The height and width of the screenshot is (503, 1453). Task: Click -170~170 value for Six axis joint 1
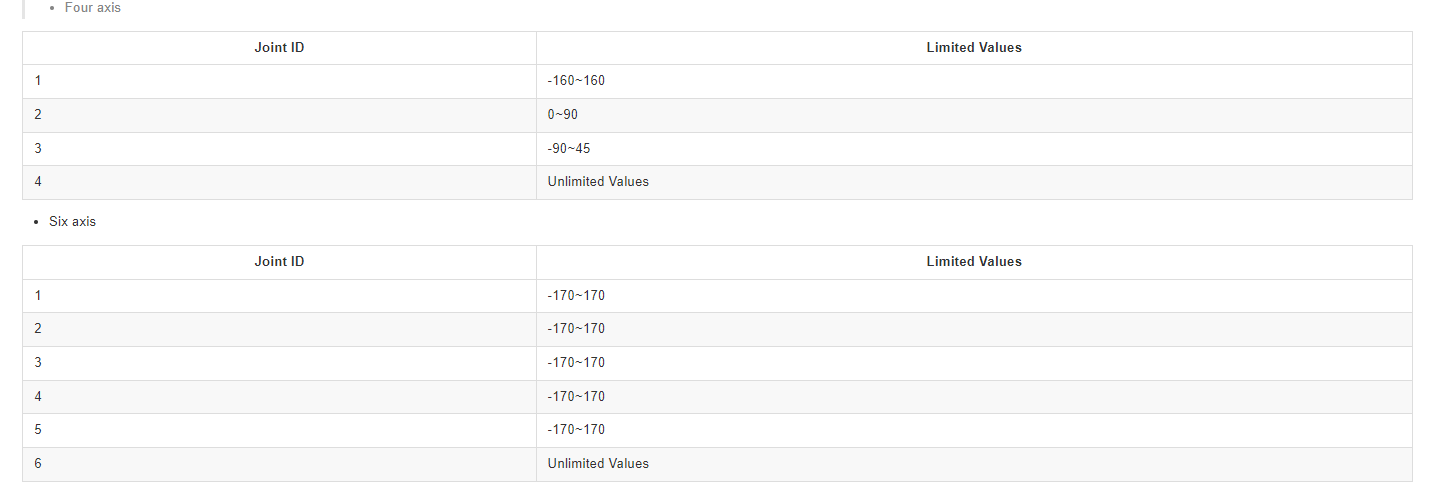point(576,296)
